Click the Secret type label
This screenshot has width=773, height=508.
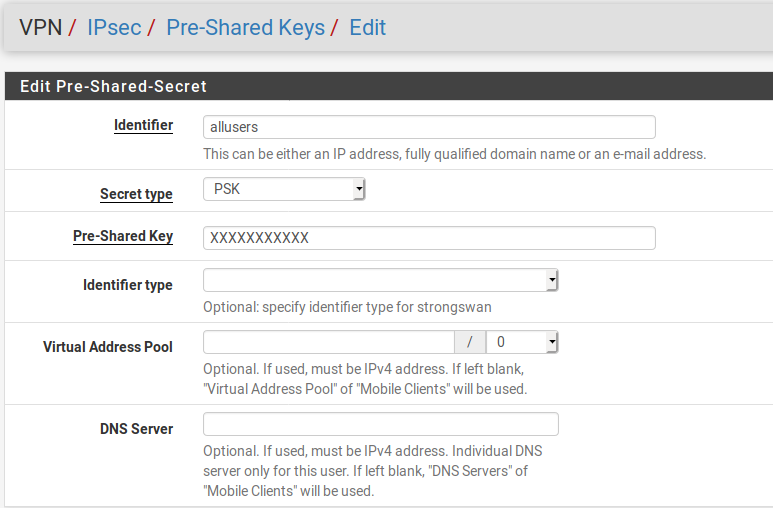pos(136,194)
